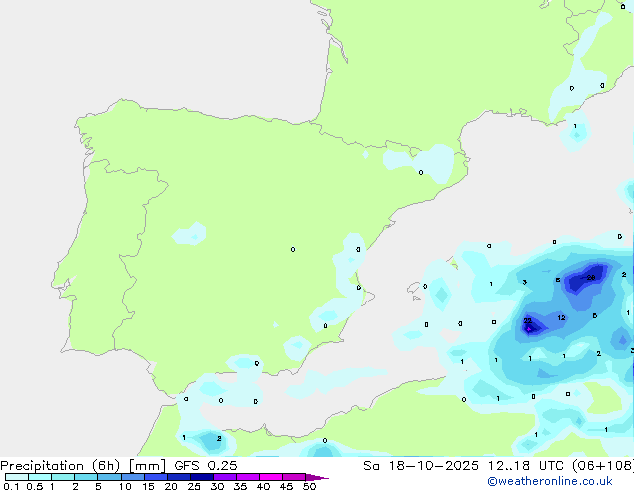Click the 0.5–1 mm legend swatch
634x490 pixels.
[x=40, y=477]
